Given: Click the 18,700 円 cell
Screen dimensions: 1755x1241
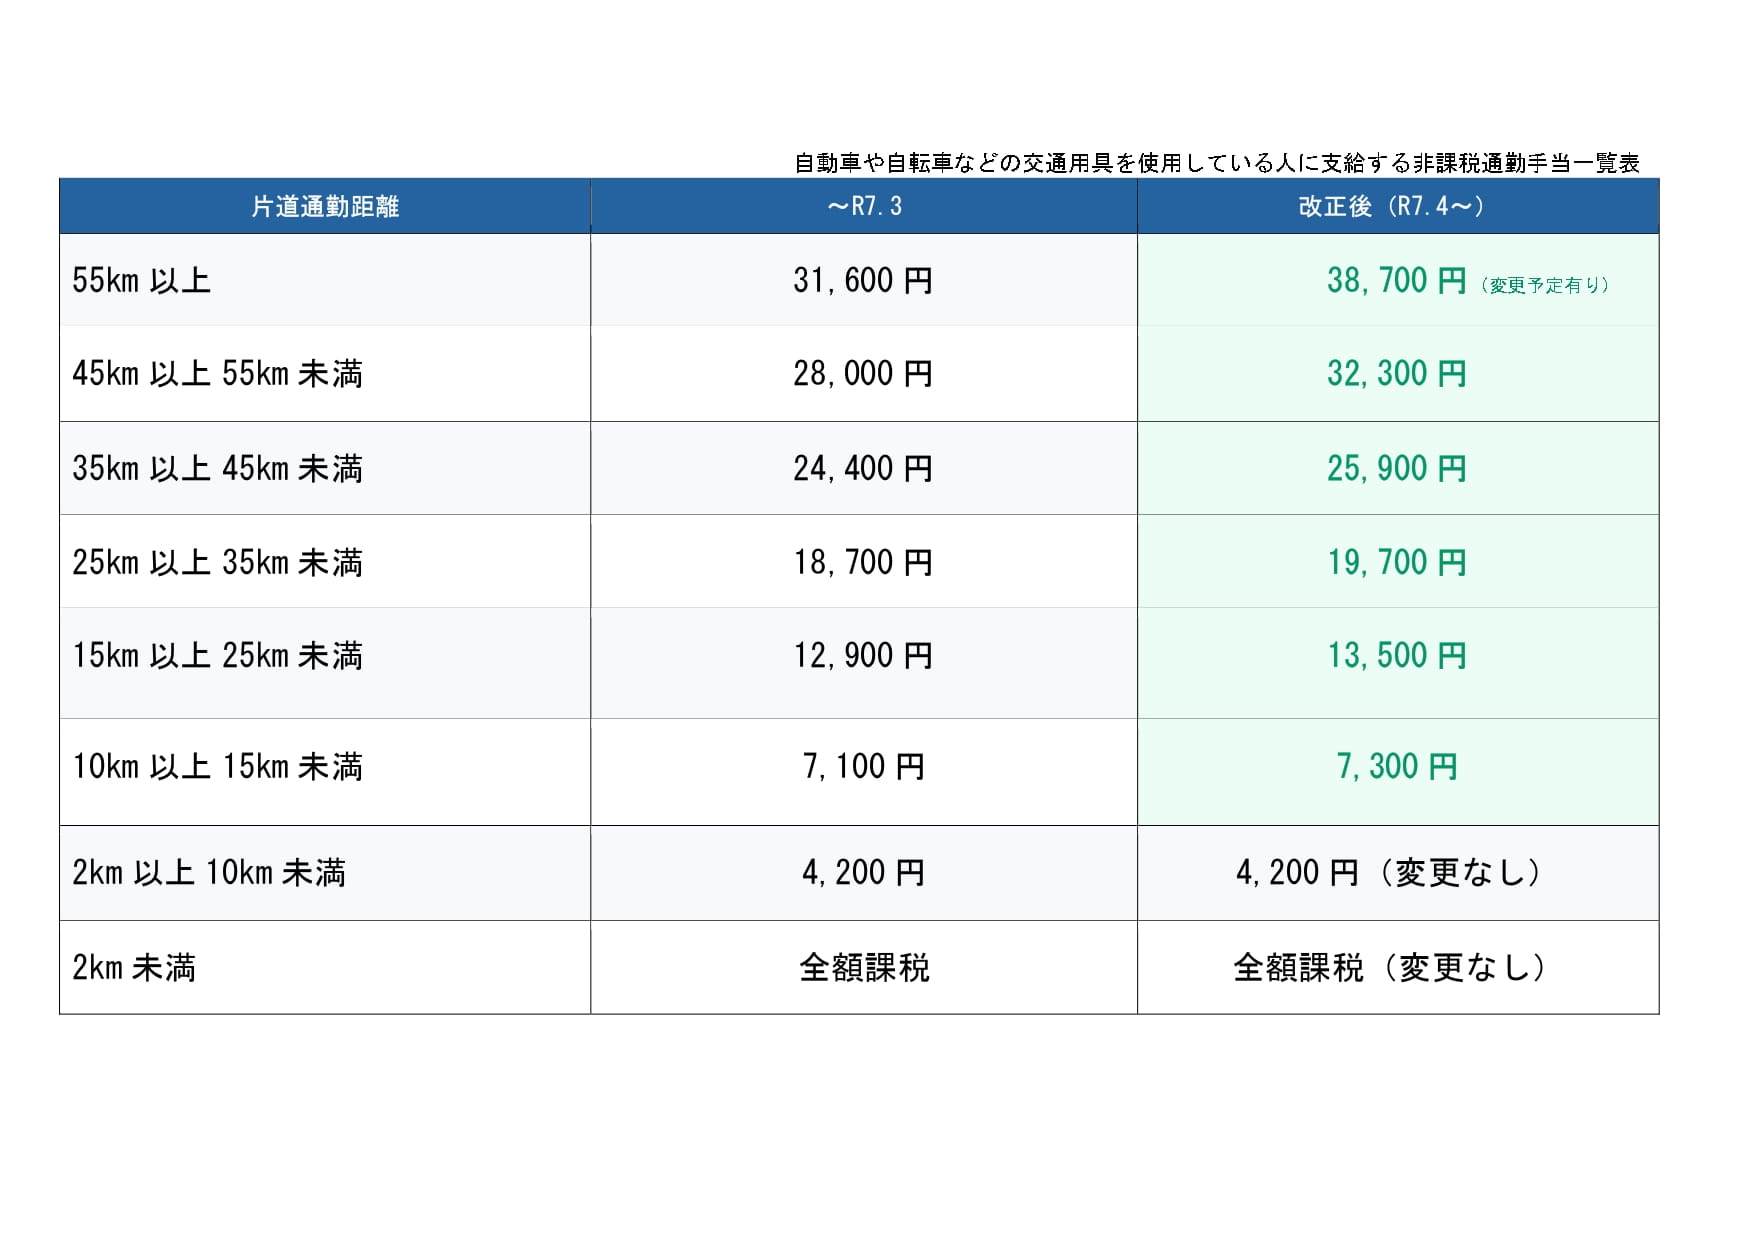Looking at the screenshot, I should [863, 563].
